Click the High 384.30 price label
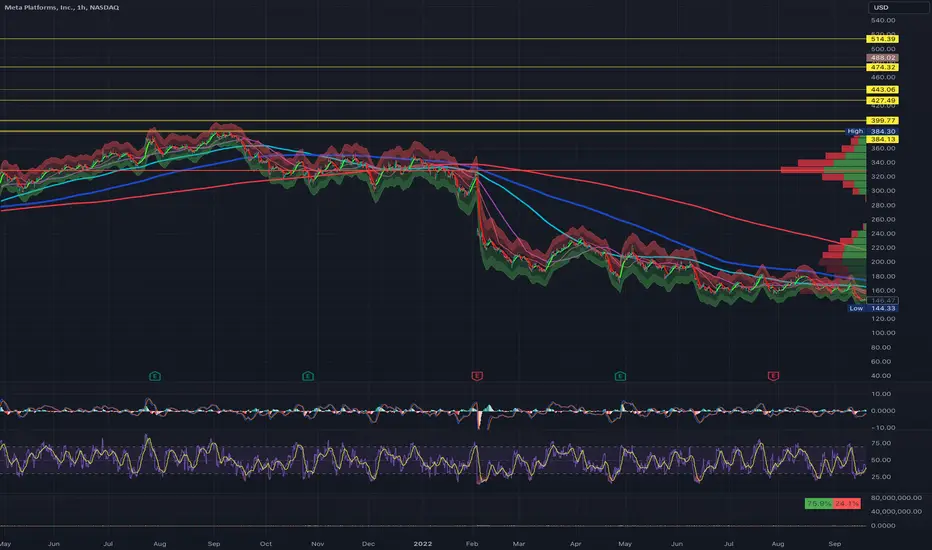 (872, 131)
